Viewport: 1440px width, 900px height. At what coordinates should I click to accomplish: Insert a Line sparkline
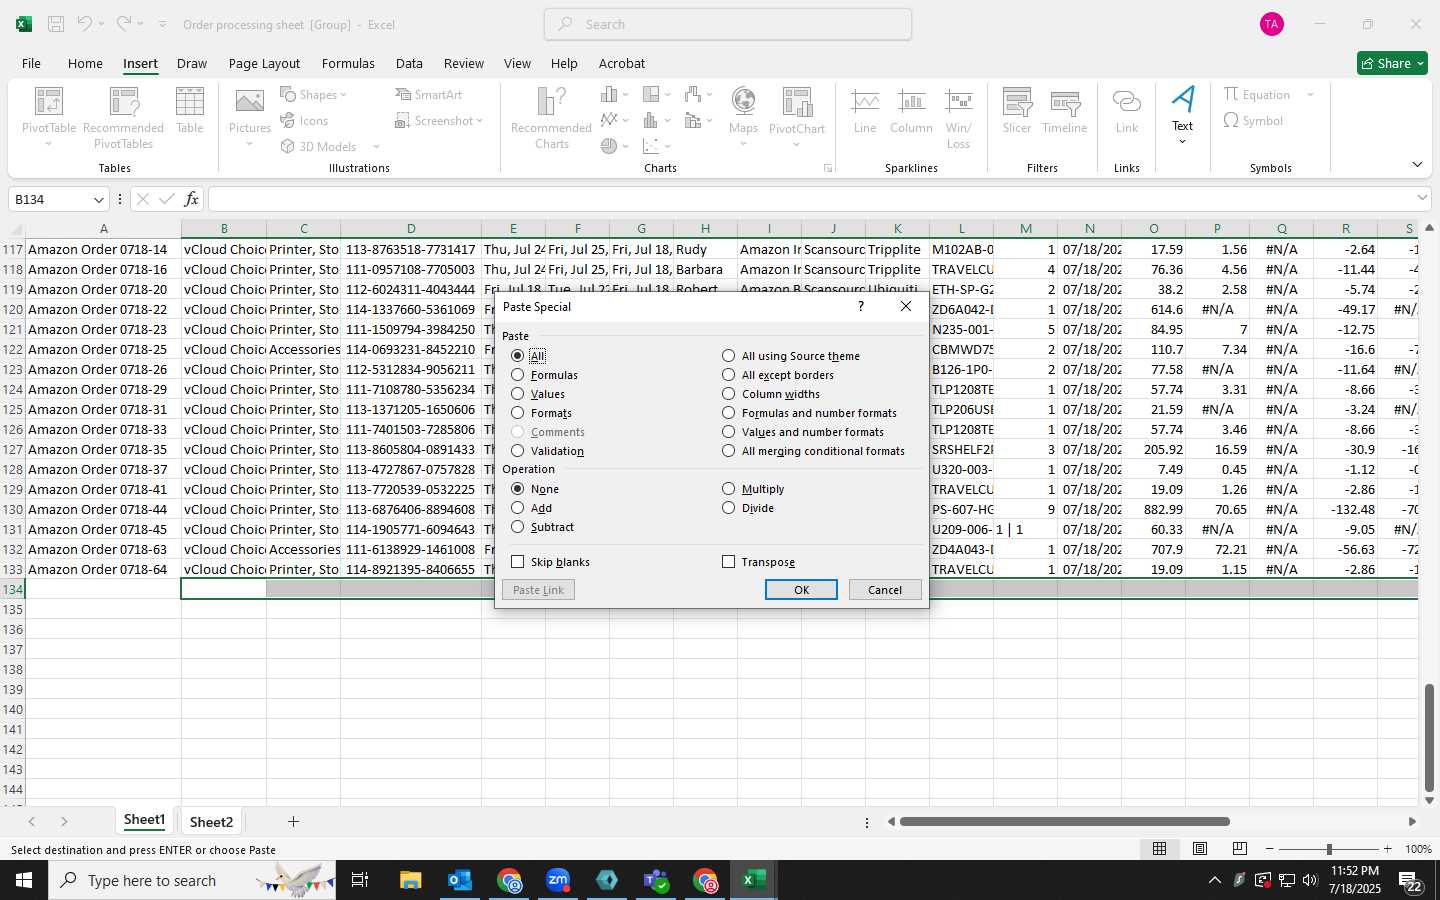[865, 110]
